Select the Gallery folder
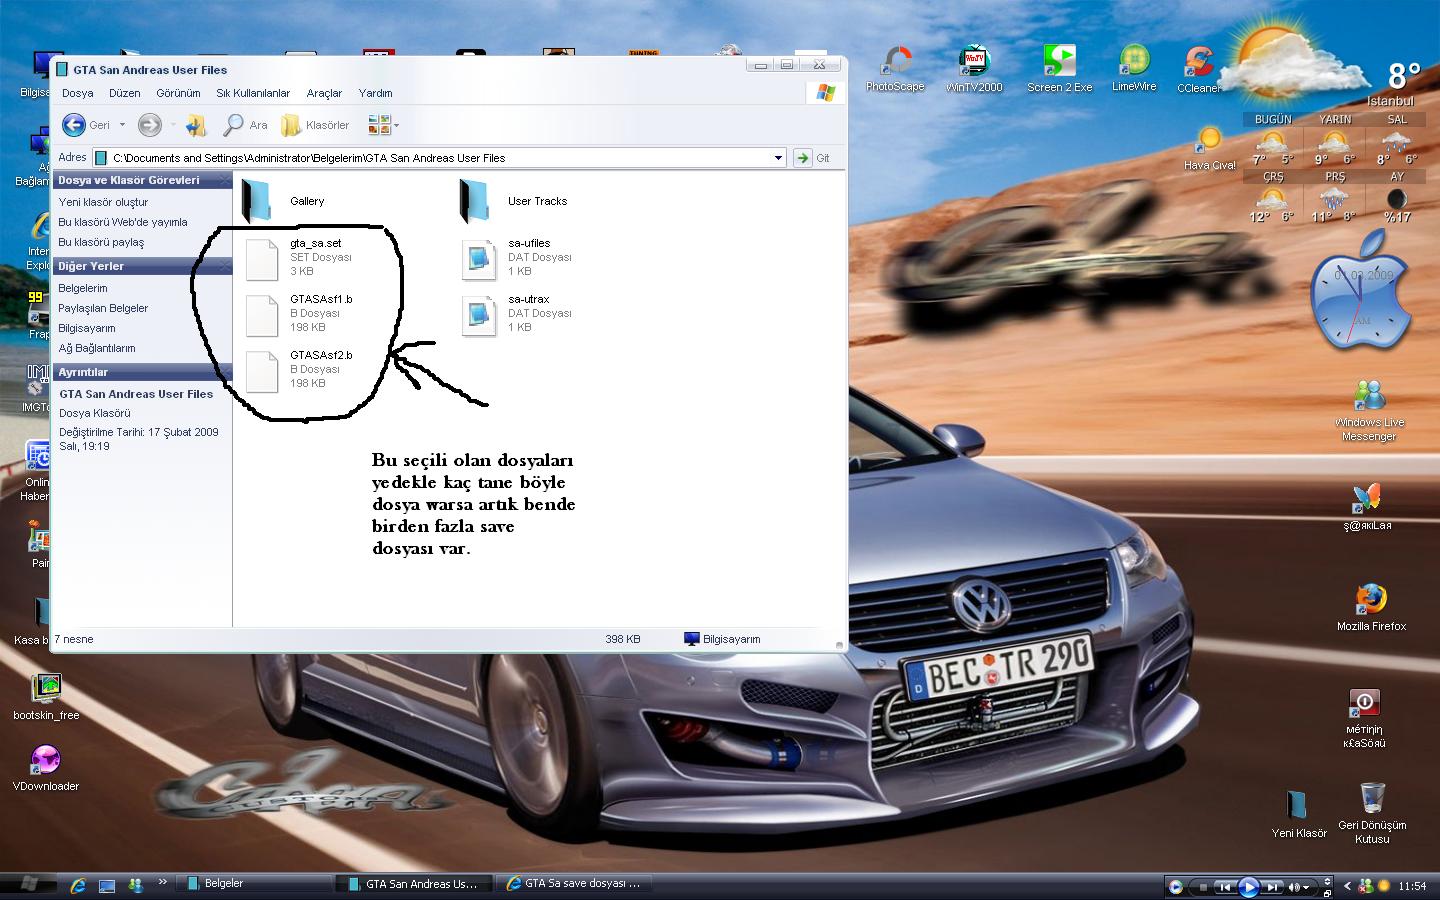This screenshot has width=1440, height=900. [284, 201]
